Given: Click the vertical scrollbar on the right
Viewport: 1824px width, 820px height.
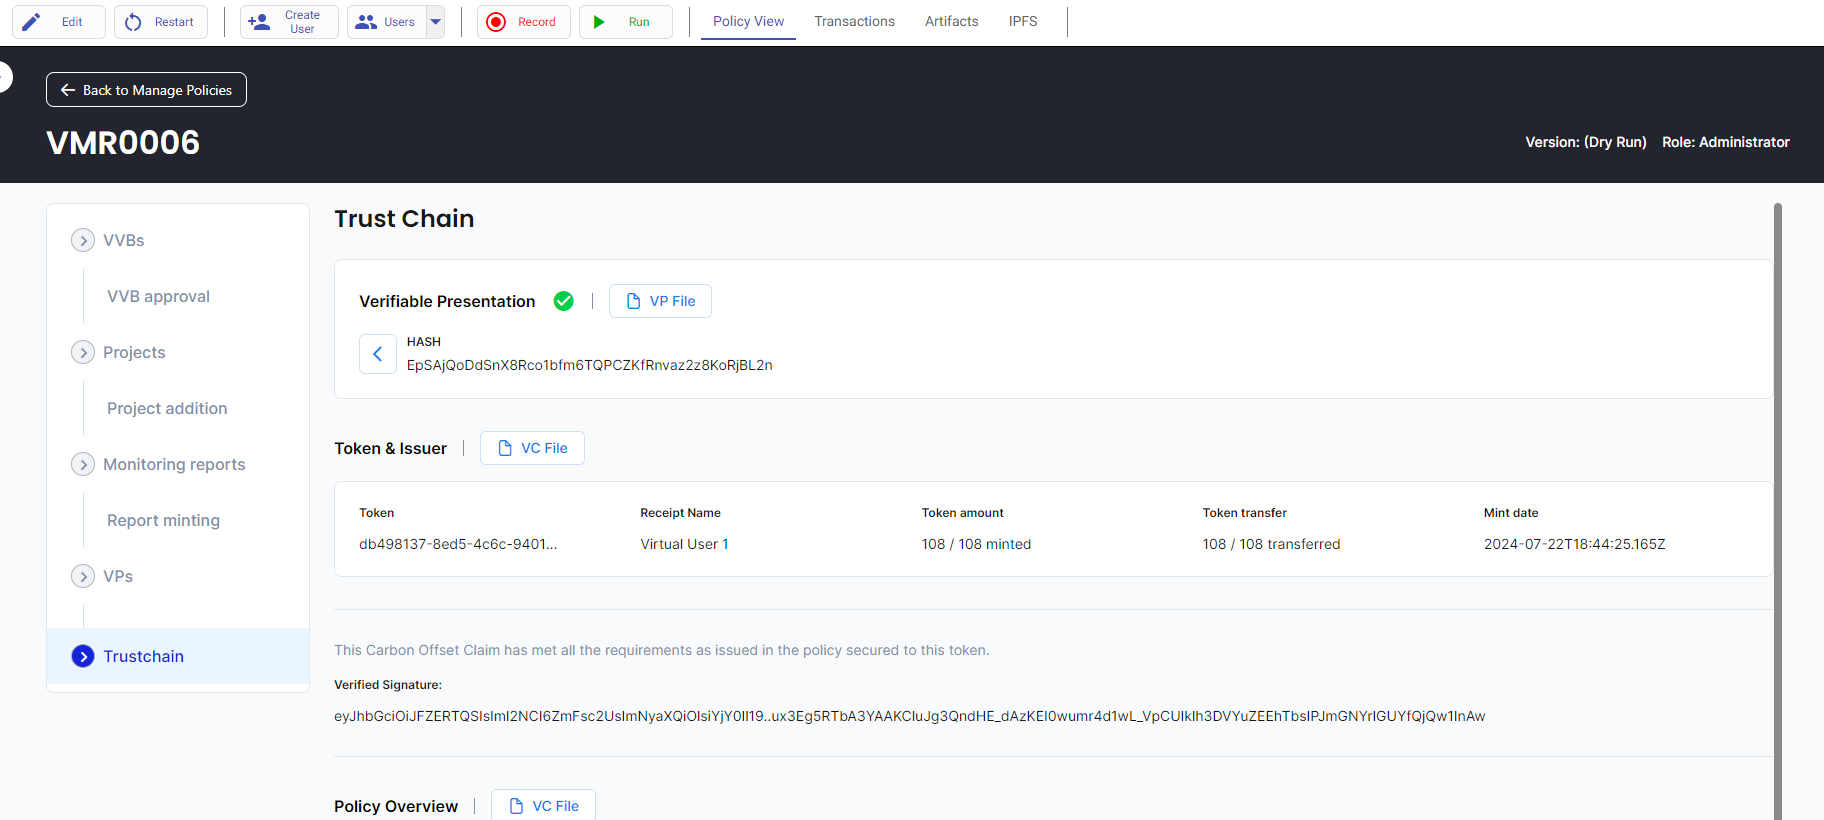Looking at the screenshot, I should coord(1777,500).
